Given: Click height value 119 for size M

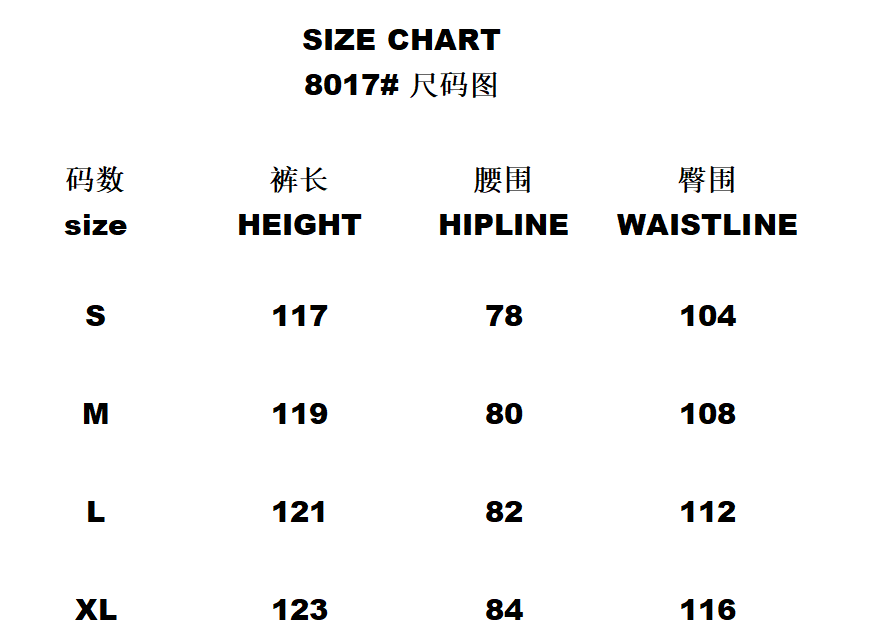Looking at the screenshot, I should pyautogui.click(x=299, y=414).
